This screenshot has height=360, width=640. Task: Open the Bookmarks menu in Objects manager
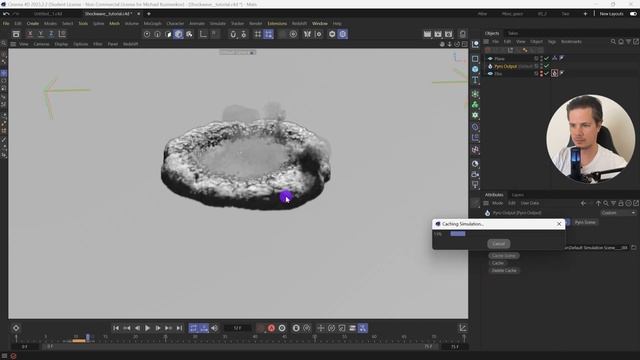pyautogui.click(x=571, y=42)
